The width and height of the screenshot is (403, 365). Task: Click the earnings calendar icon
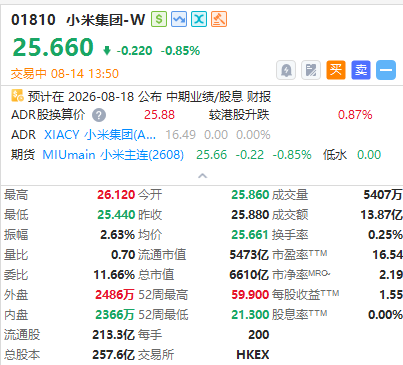pyautogui.click(x=17, y=96)
